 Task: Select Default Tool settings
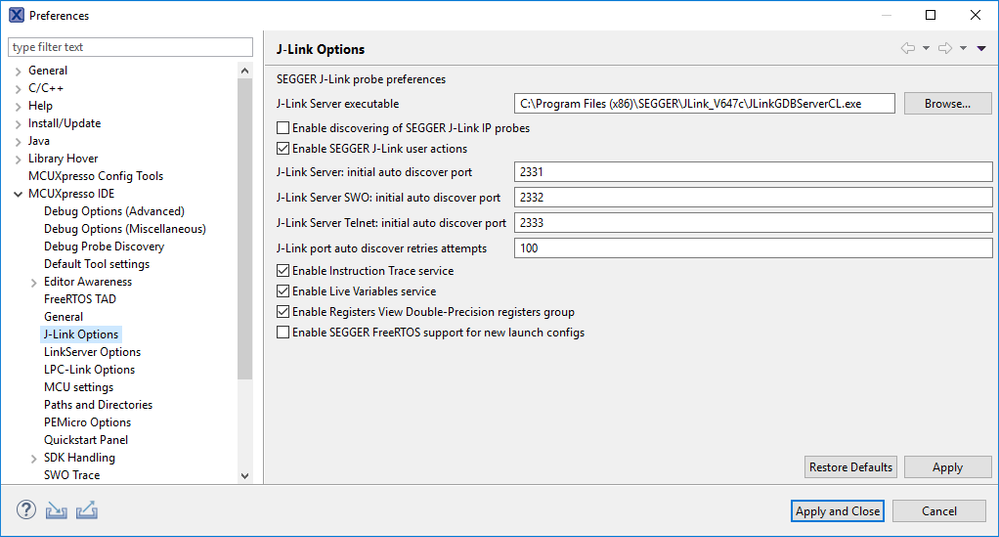point(97,264)
